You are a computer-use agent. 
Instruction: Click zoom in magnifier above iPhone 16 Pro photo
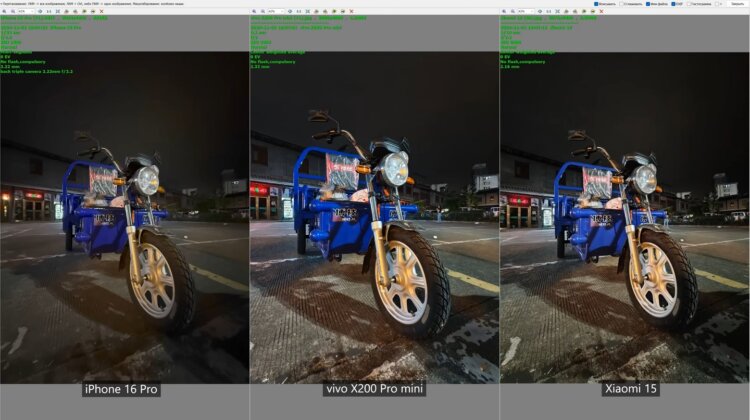[6, 11]
